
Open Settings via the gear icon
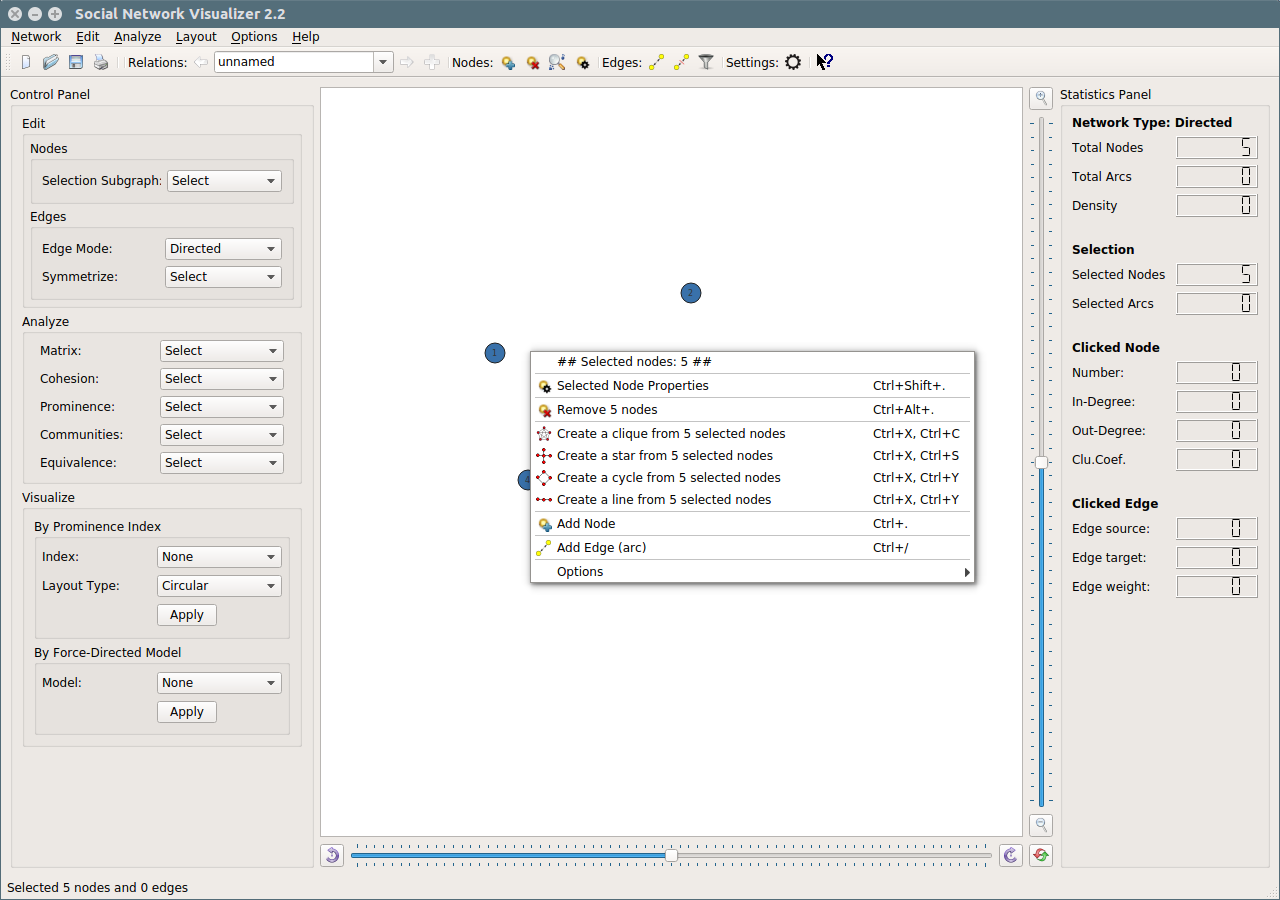pyautogui.click(x=793, y=62)
